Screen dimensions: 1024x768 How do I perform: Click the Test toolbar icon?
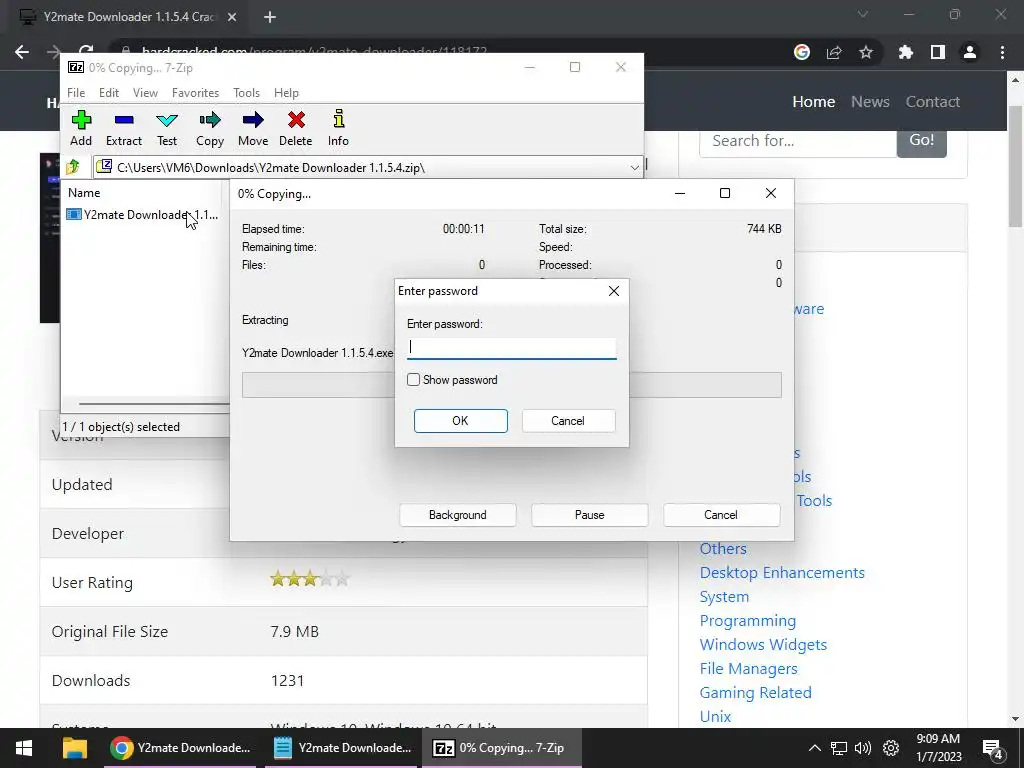pos(167,128)
